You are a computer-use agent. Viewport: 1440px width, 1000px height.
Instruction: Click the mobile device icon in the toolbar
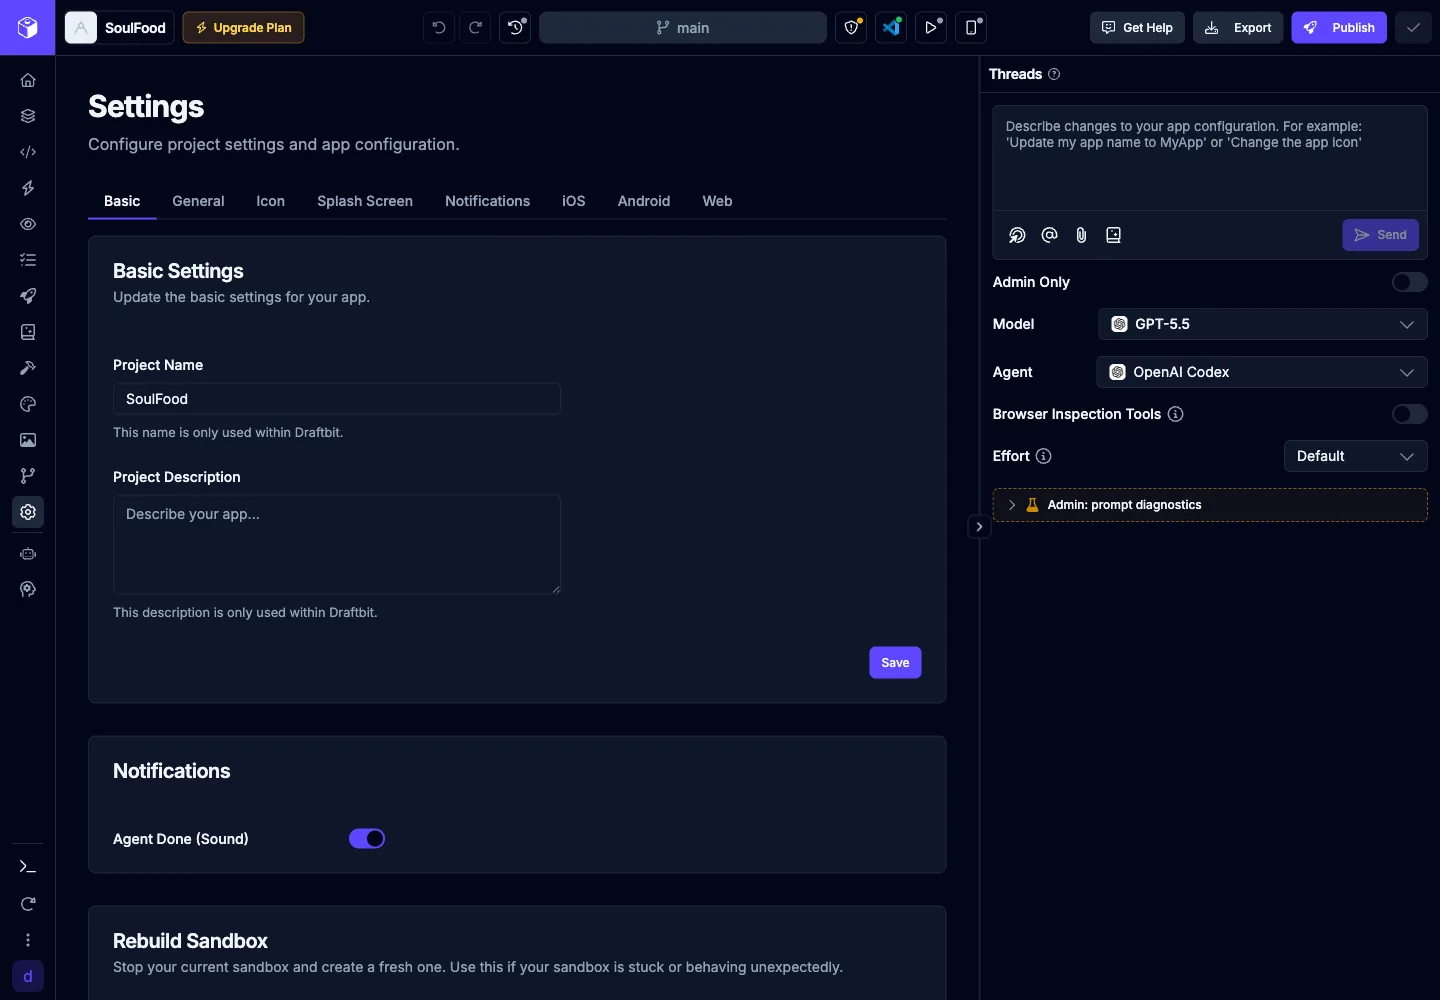(971, 28)
